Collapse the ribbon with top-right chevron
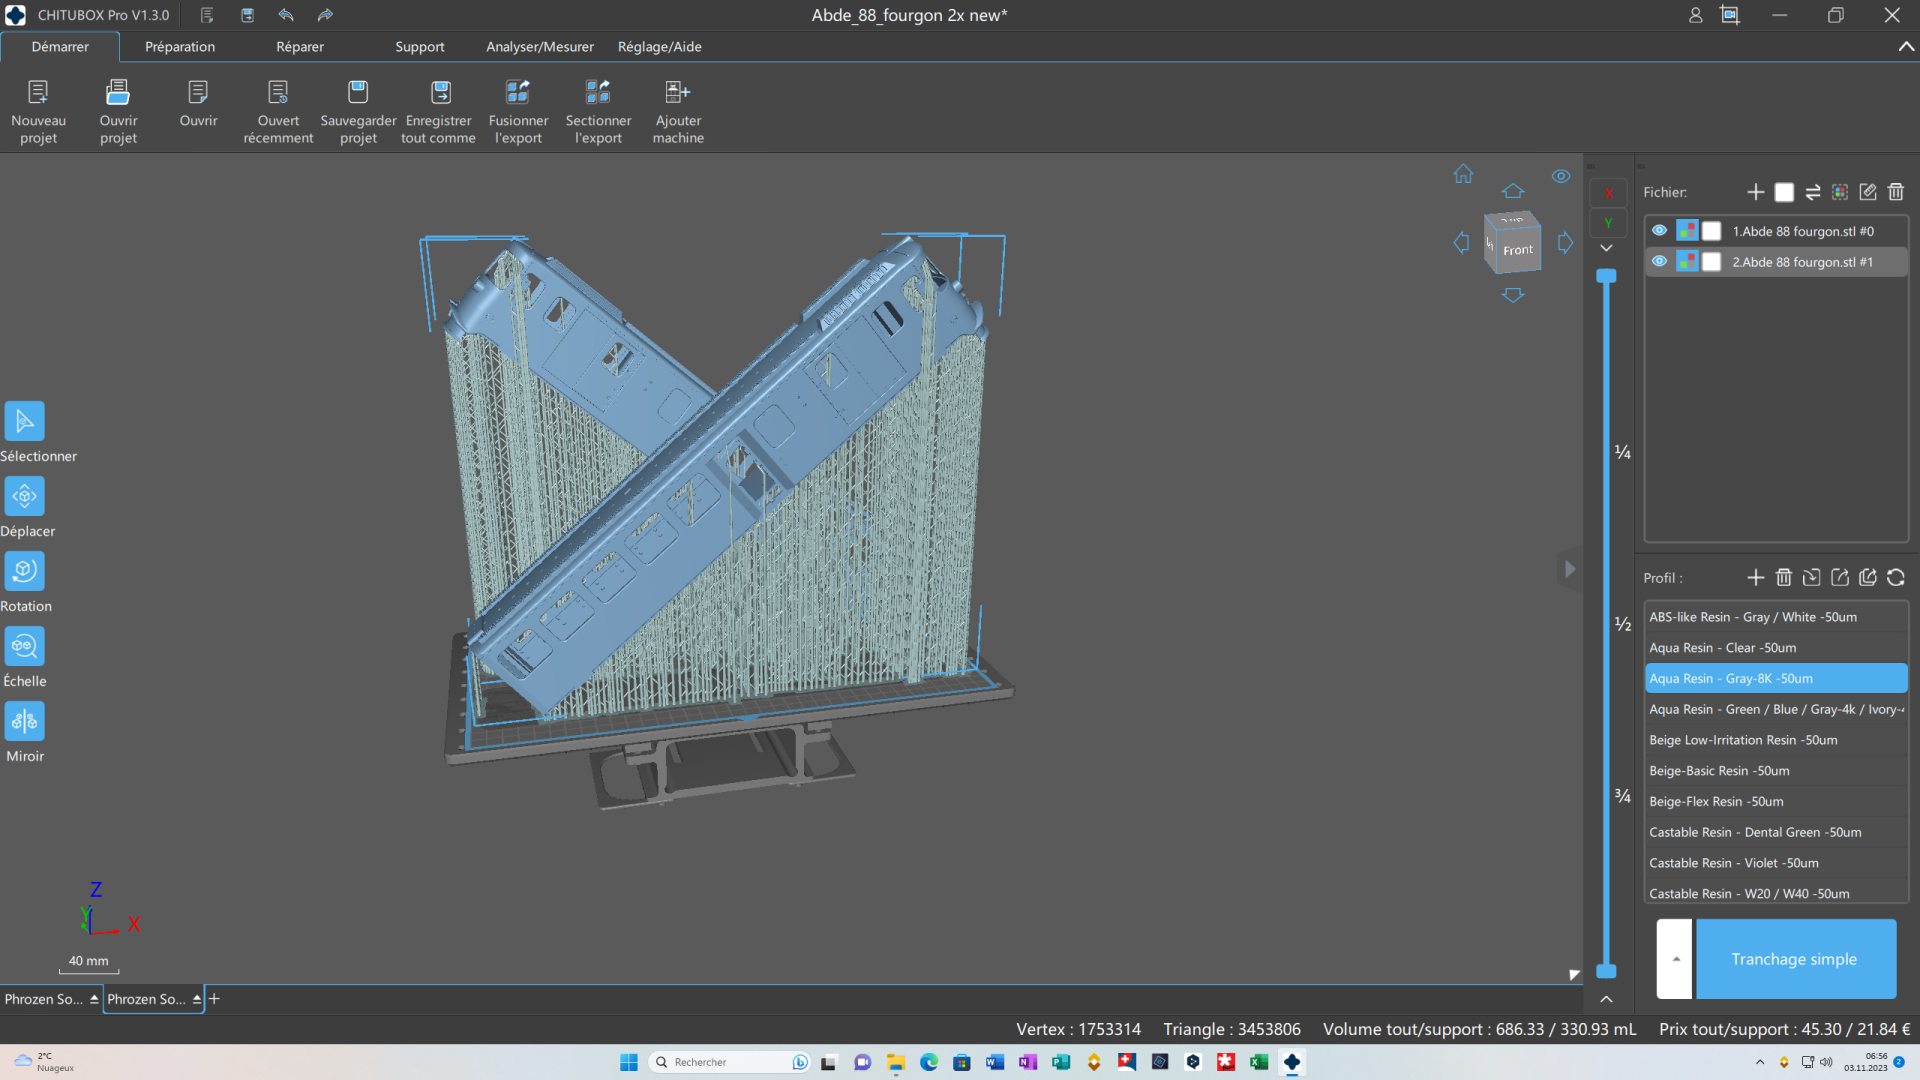This screenshot has height=1080, width=1920. [1906, 47]
